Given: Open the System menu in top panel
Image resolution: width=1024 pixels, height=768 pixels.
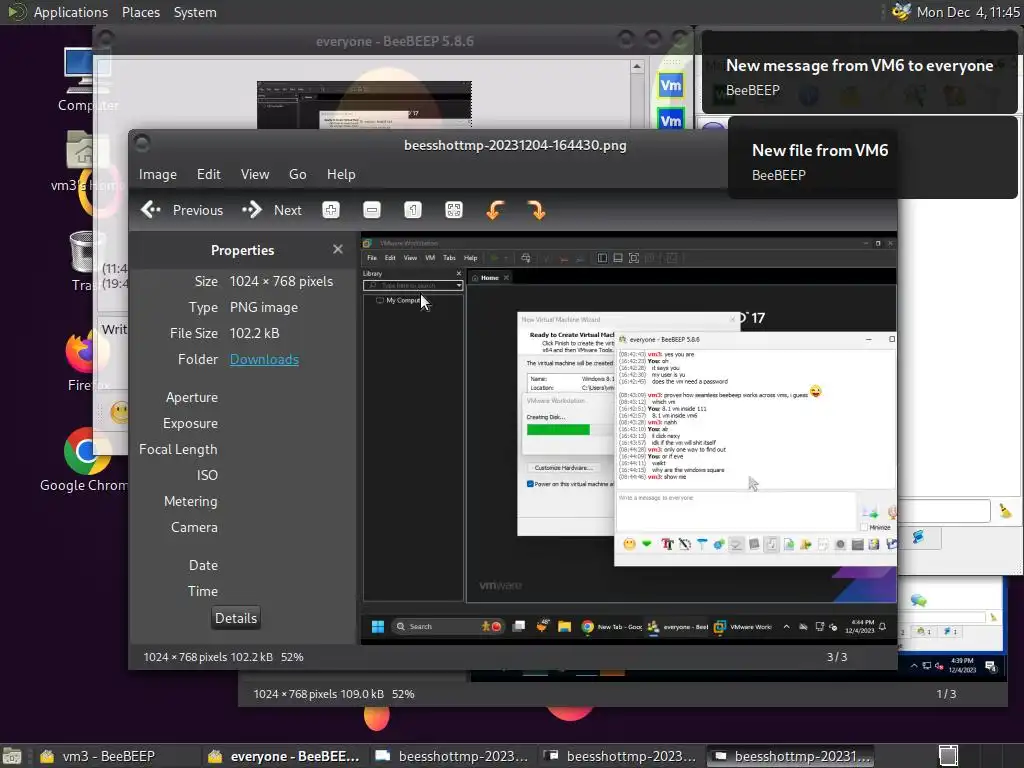Looking at the screenshot, I should [195, 12].
